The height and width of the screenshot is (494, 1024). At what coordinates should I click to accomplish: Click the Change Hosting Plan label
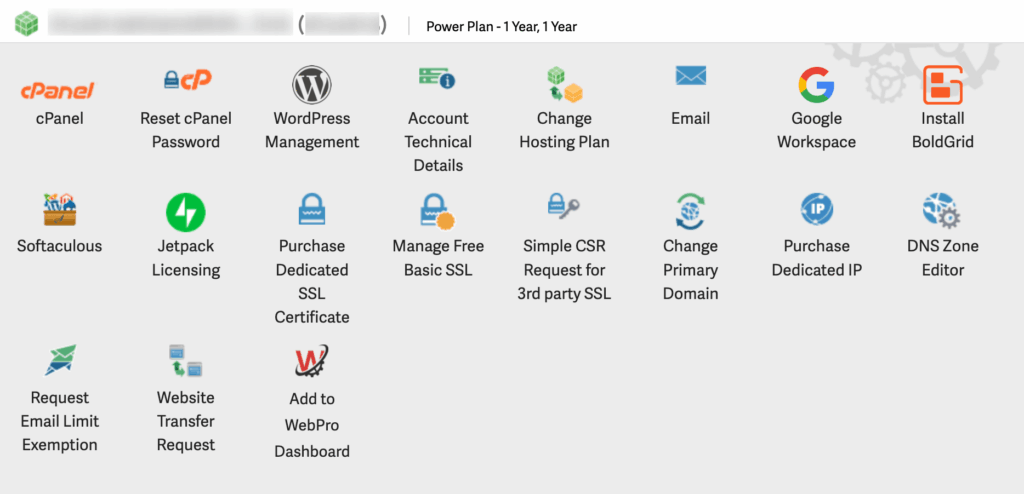[x=564, y=130]
